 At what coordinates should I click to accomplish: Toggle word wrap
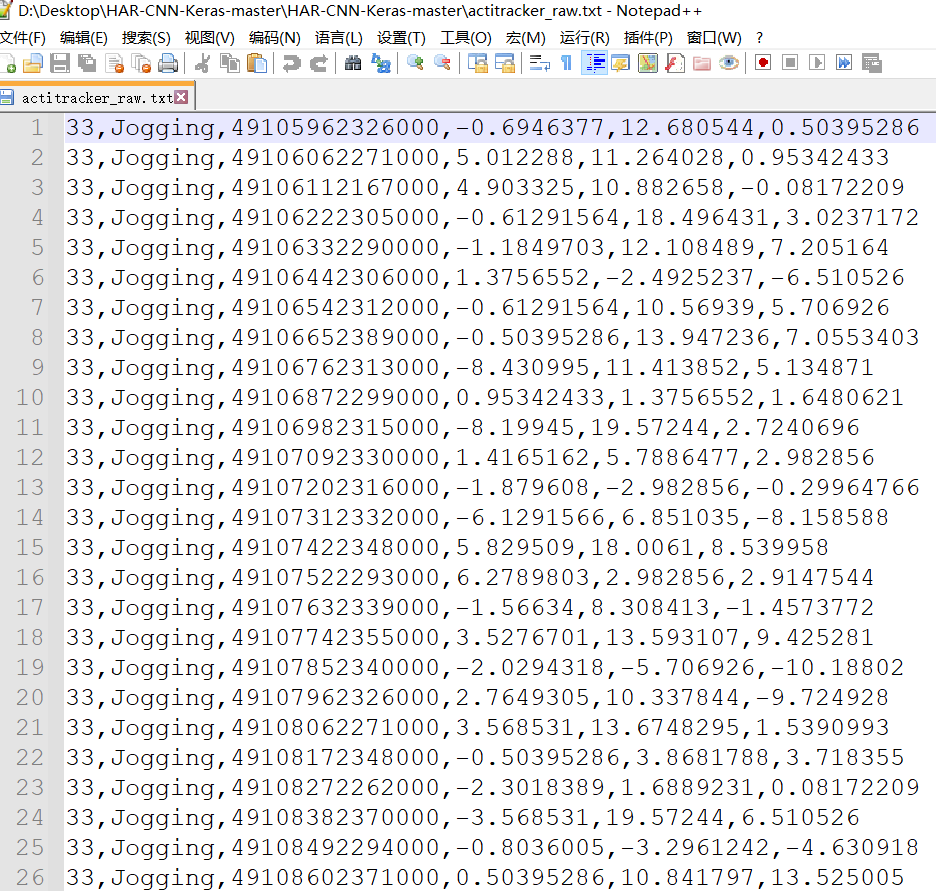pyautogui.click(x=540, y=63)
